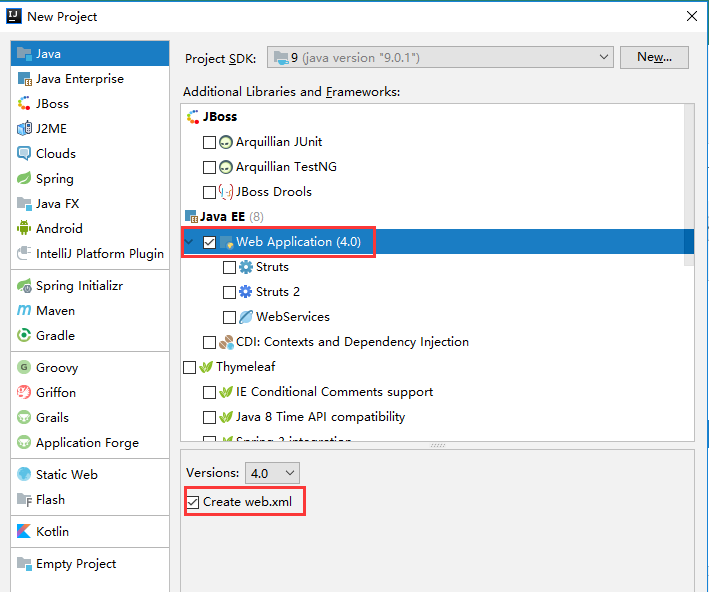Click the Griffon icon

[x=24, y=392]
